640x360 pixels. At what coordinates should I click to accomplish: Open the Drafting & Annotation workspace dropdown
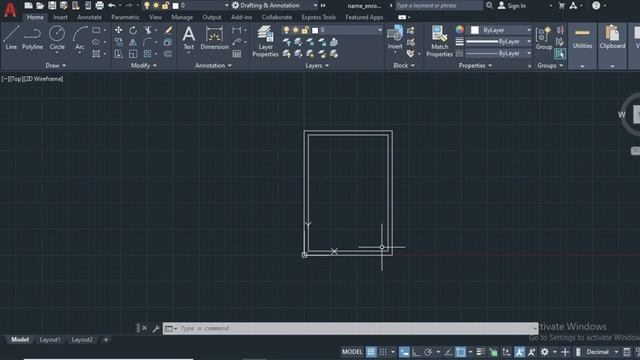(274, 6)
